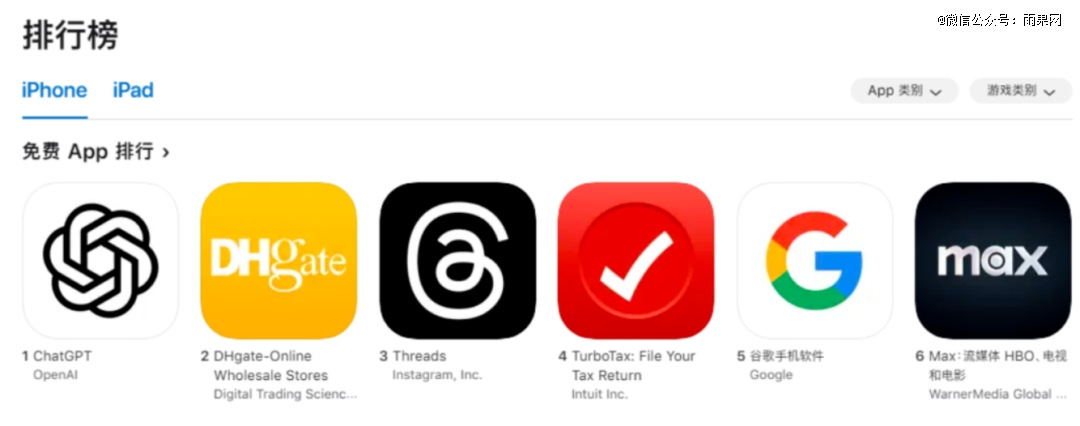
Task: Open the Google app icon
Action: [815, 261]
